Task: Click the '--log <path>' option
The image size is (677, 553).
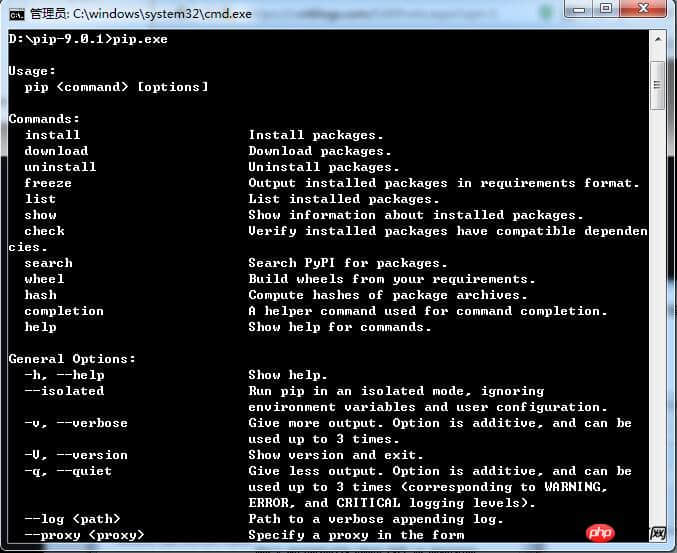Action: coord(73,519)
